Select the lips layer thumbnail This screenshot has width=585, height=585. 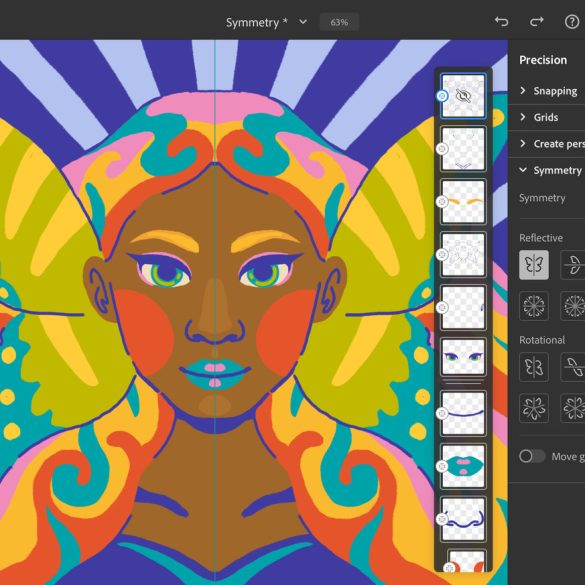pyautogui.click(x=463, y=466)
